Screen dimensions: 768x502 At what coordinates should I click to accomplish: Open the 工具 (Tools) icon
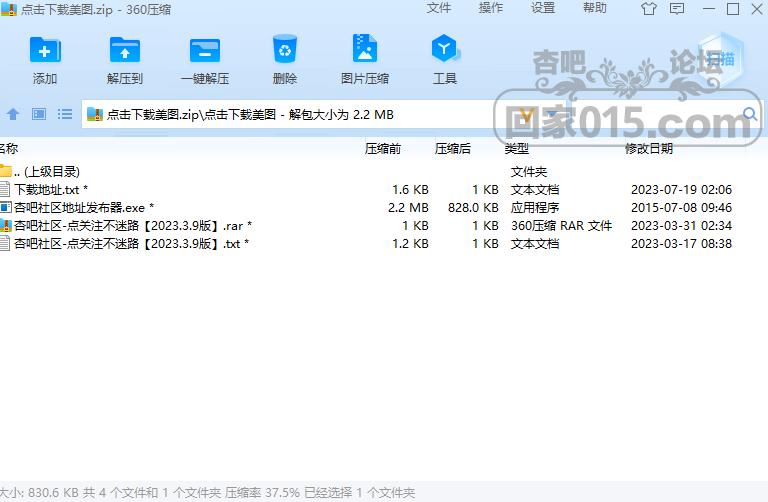(x=445, y=48)
